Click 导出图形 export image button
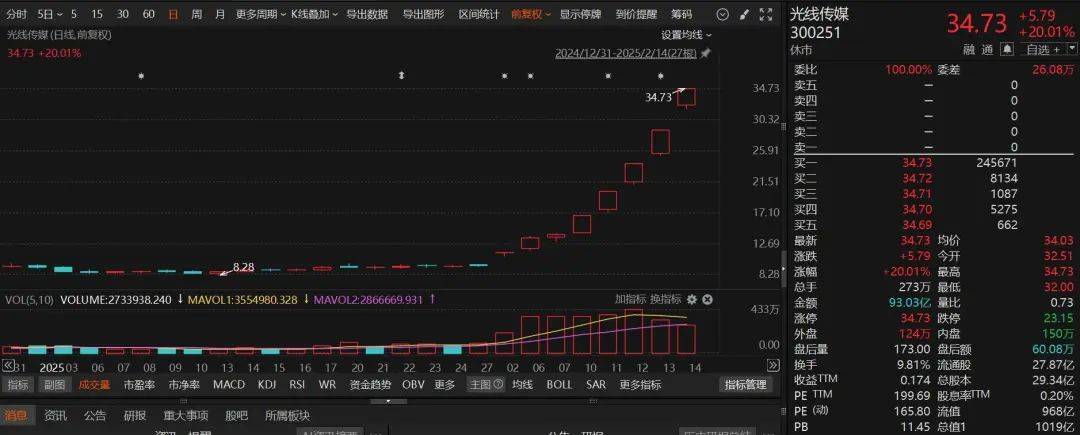This screenshot has width=1080, height=435. tap(423, 14)
